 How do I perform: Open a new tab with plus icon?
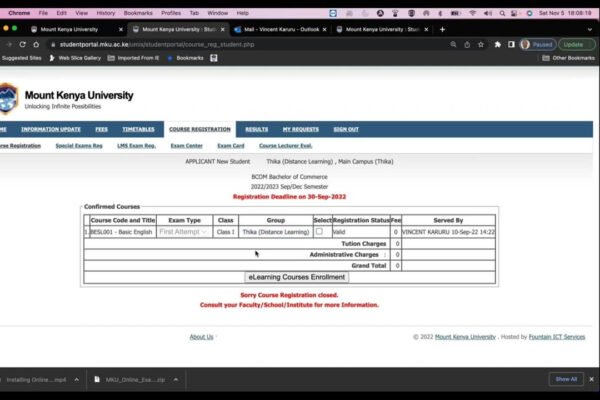(442, 29)
